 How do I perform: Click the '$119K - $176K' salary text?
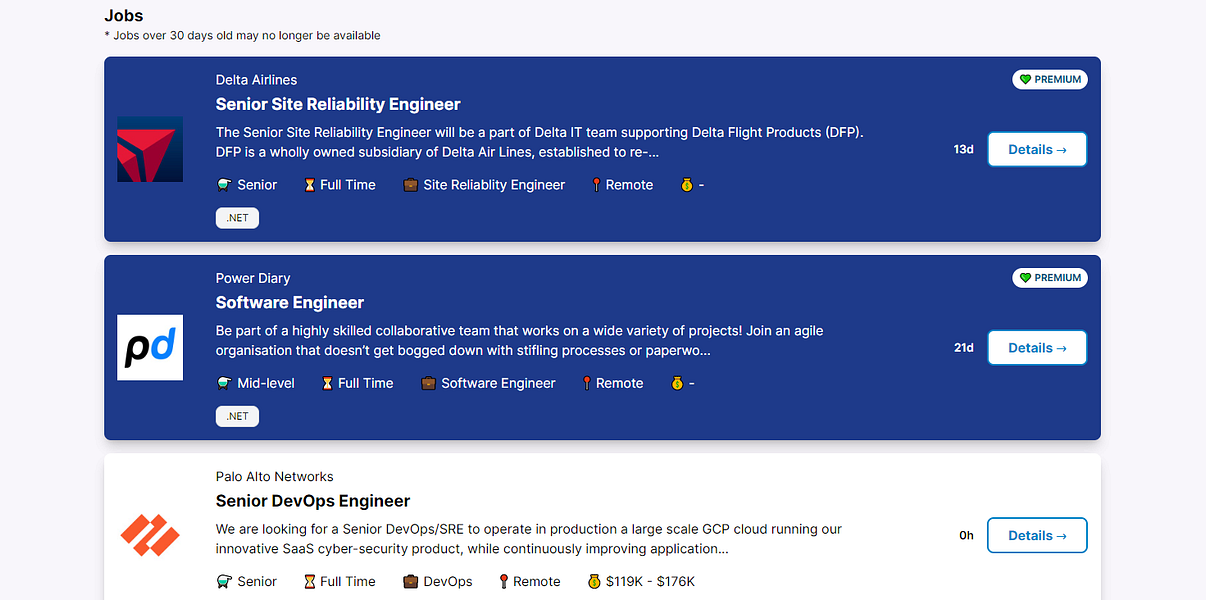click(x=650, y=581)
